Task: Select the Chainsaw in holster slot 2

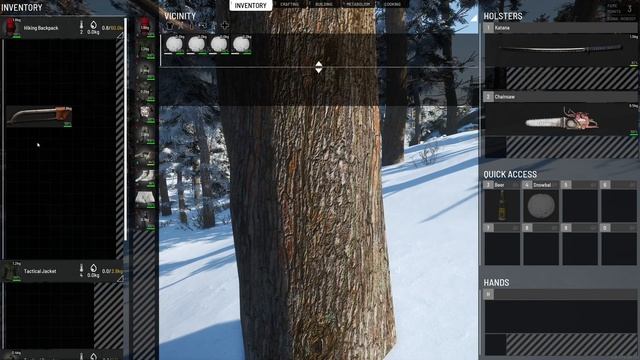Action: pos(561,119)
